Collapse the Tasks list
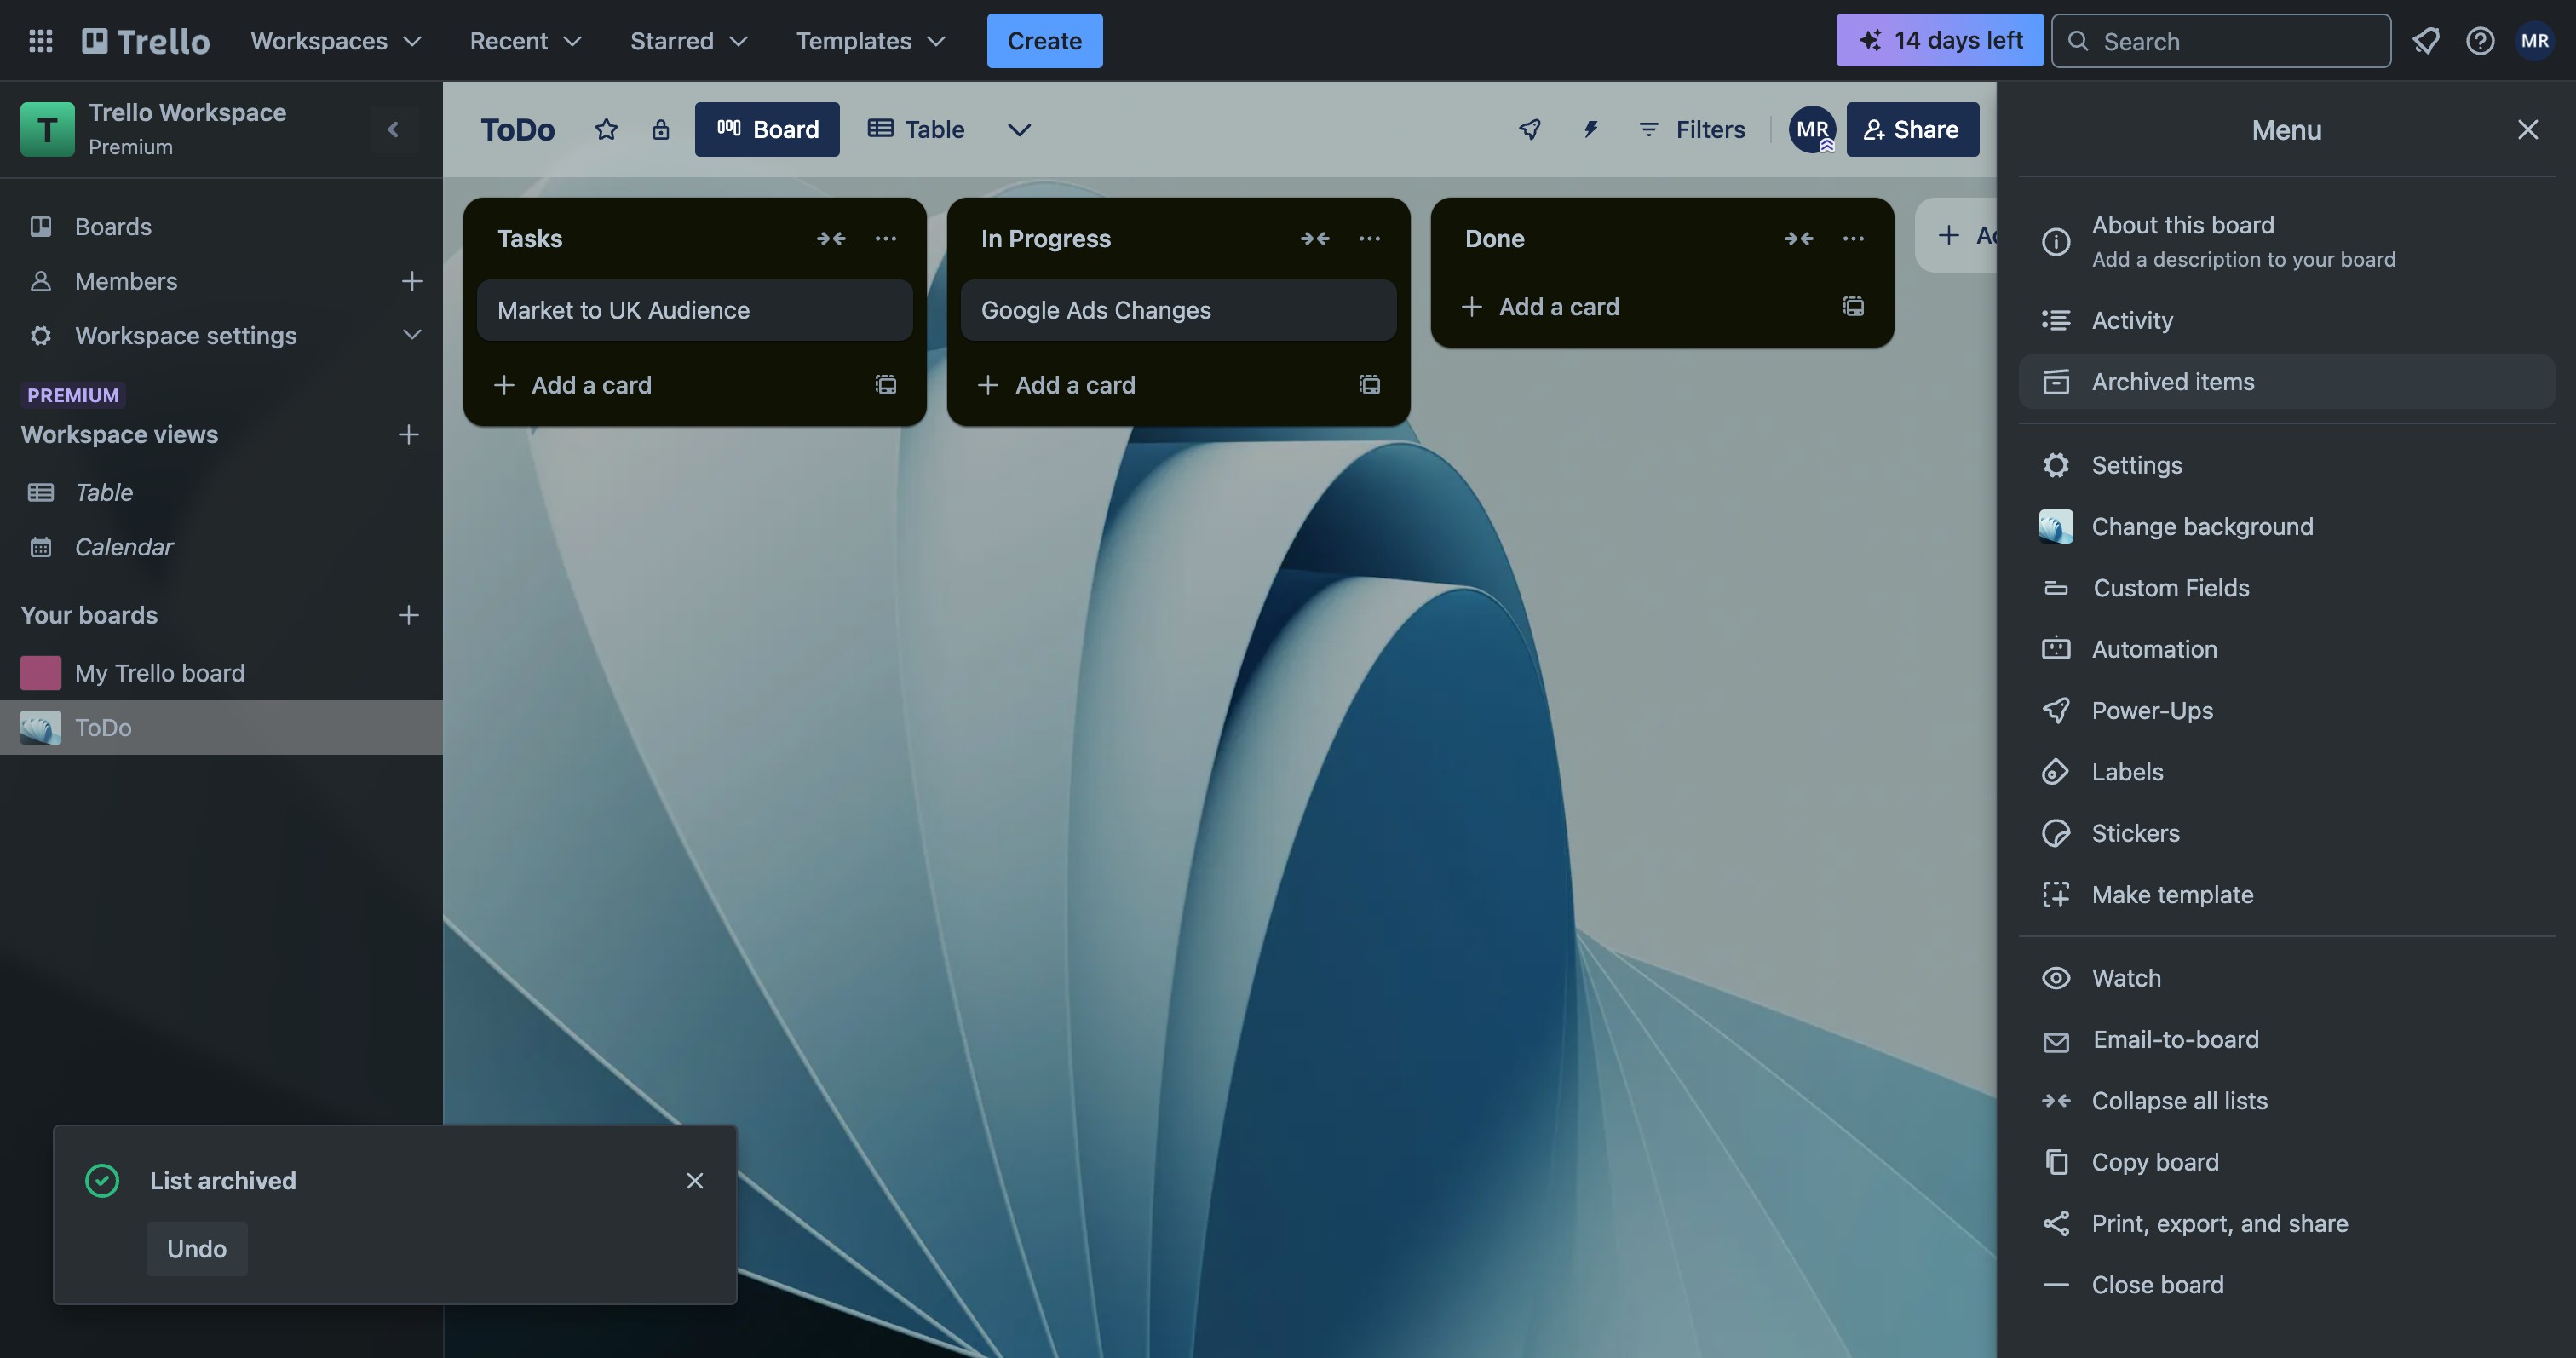 831,239
